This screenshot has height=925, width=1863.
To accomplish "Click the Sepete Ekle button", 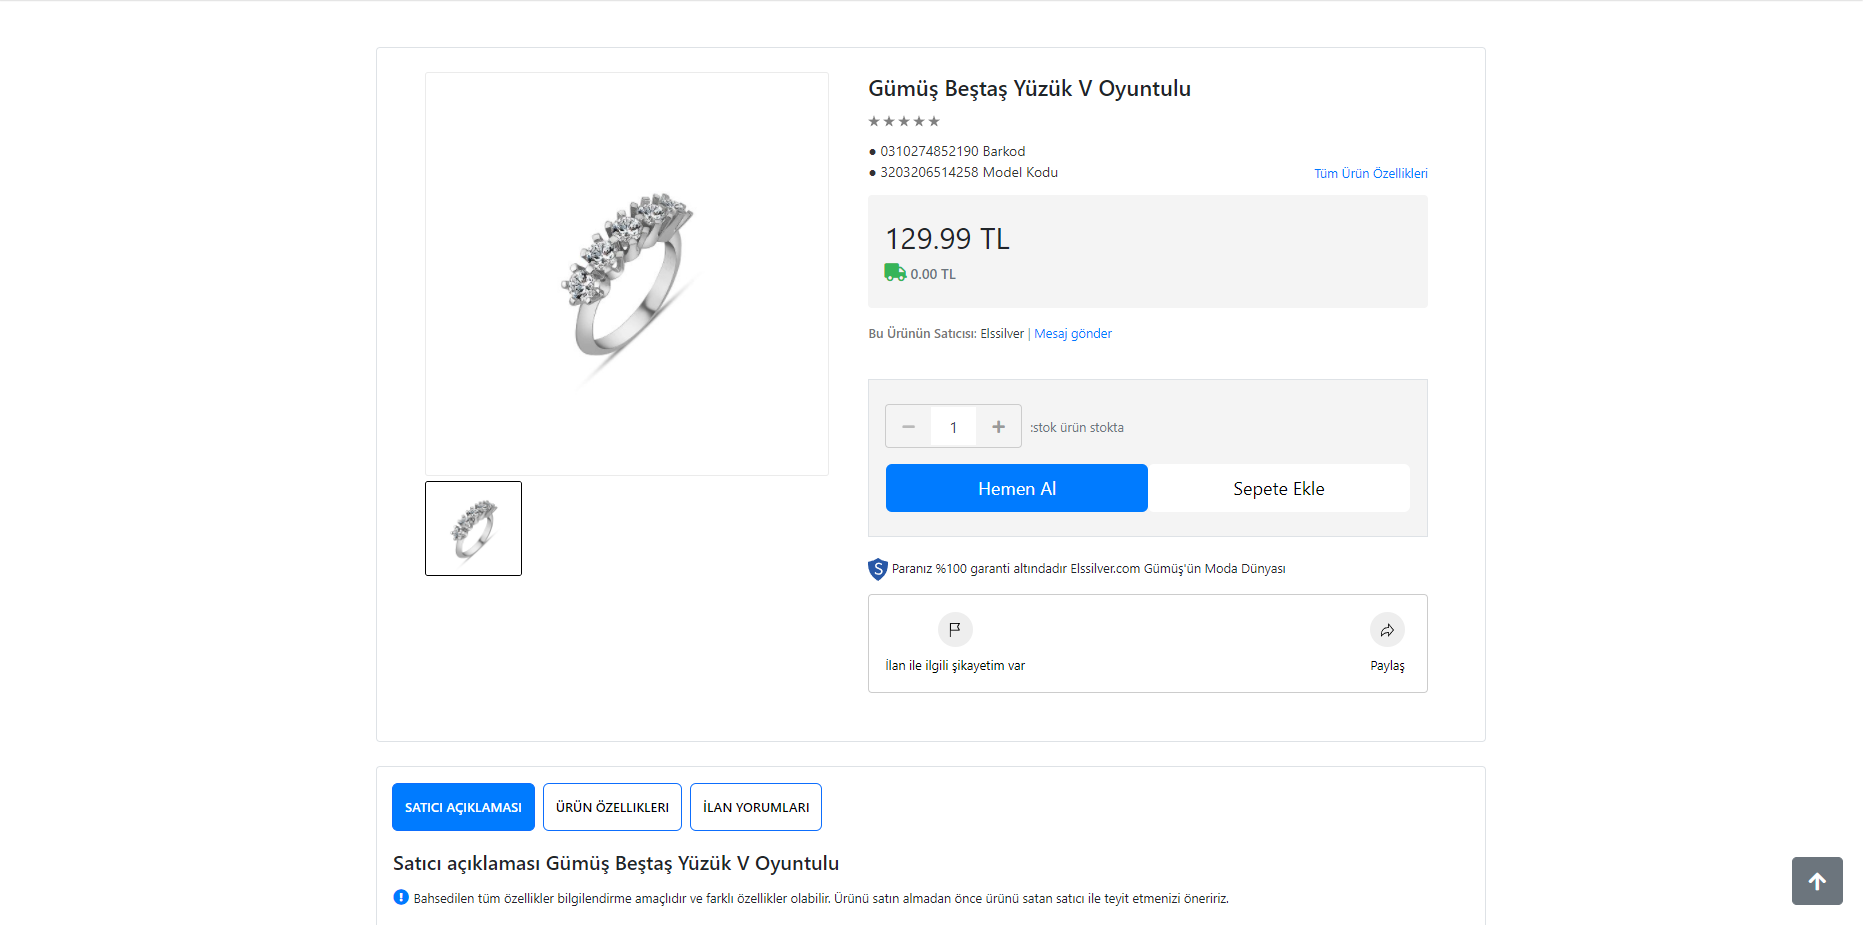I will pos(1279,488).
